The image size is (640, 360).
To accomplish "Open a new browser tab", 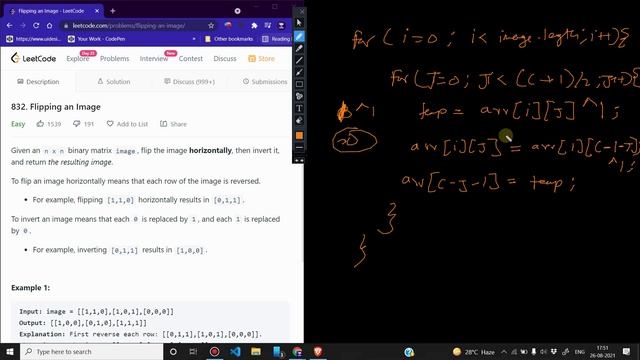I will 113,11.
